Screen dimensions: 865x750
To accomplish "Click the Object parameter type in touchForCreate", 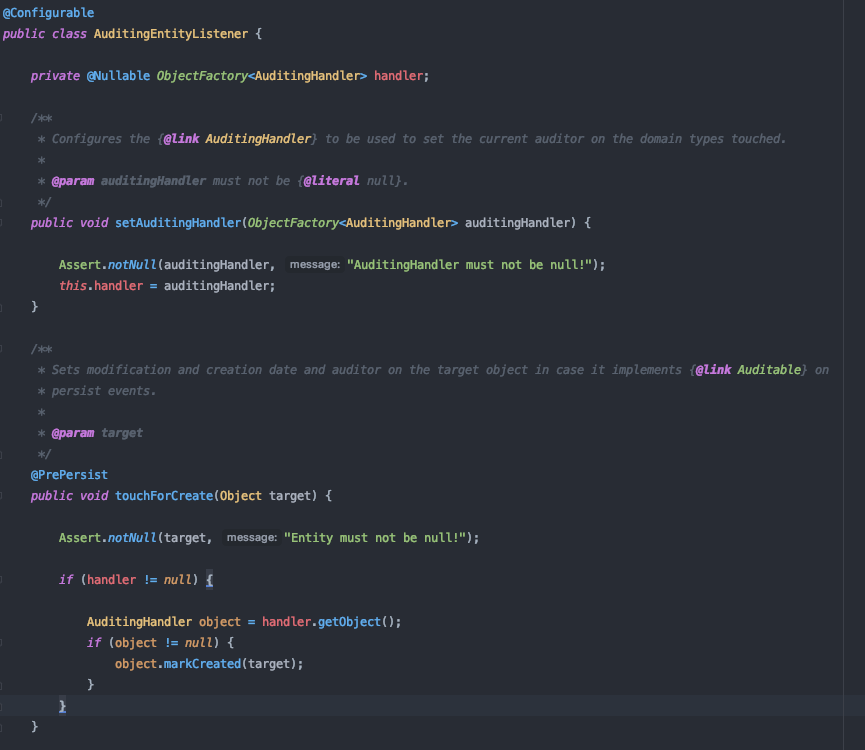I will (241, 496).
